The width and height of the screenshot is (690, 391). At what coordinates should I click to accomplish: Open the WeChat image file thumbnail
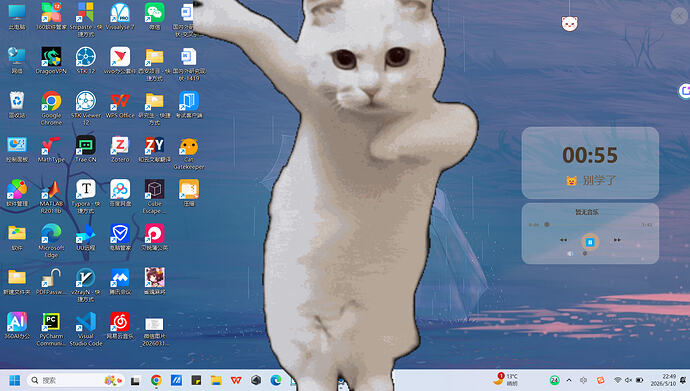tap(154, 332)
